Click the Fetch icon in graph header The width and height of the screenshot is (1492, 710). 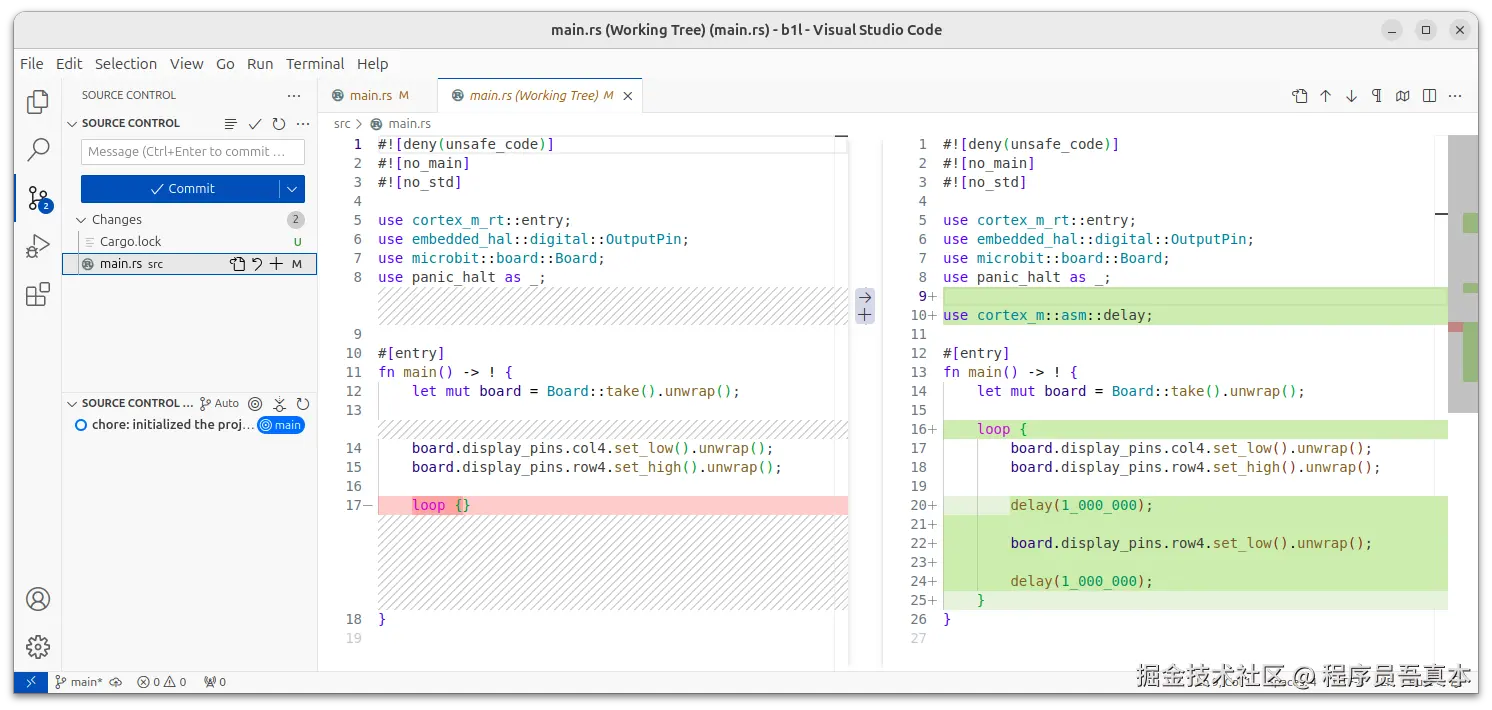279,404
